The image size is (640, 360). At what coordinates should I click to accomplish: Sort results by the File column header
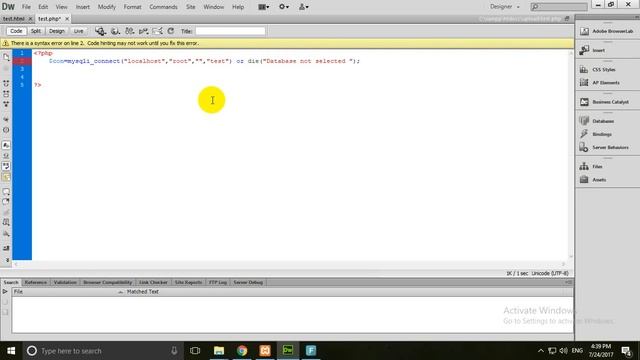coord(68,292)
